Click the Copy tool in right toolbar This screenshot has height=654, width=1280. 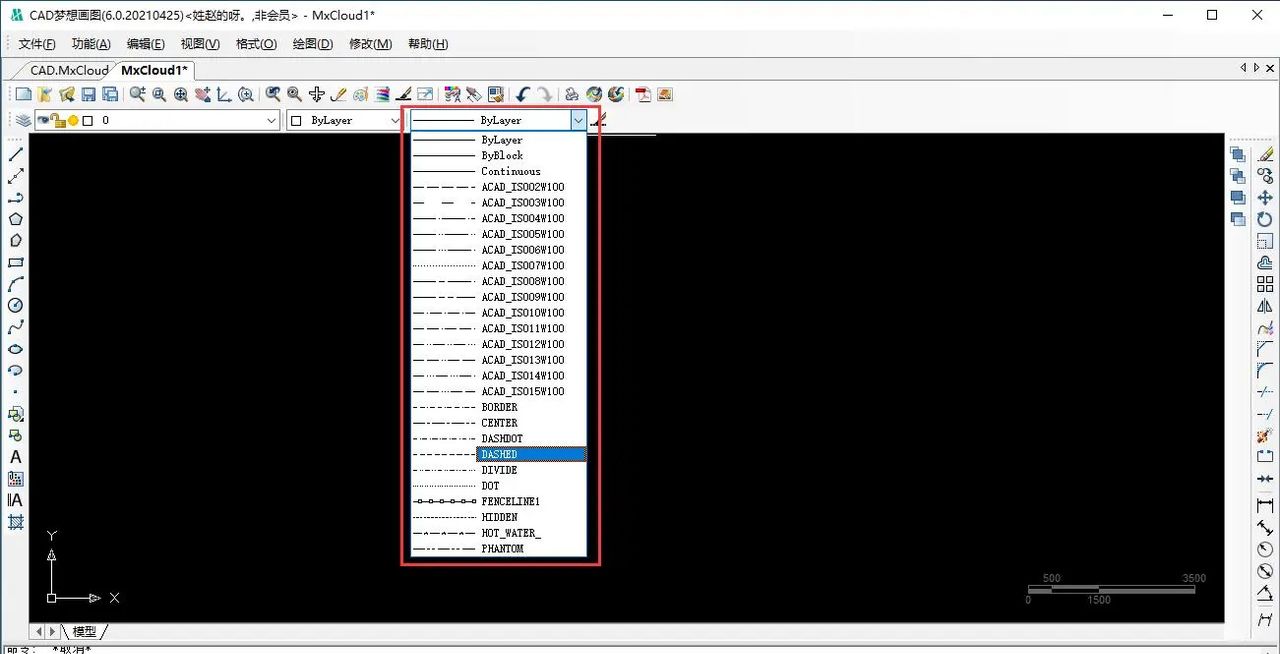coord(1265,176)
